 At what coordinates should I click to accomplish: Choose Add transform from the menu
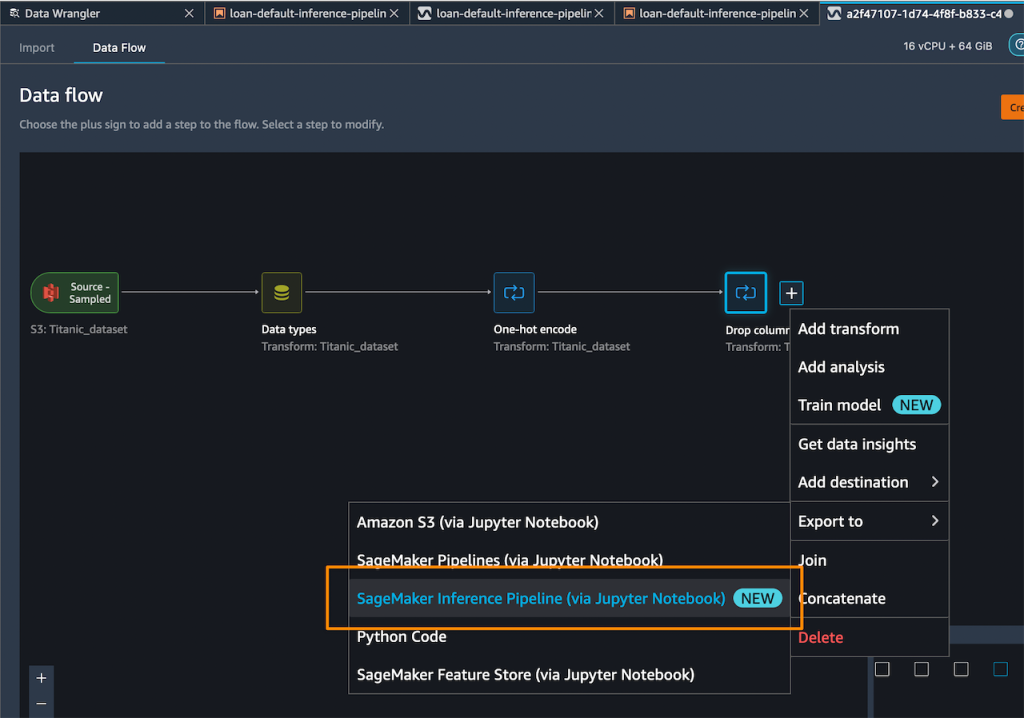(x=869, y=329)
